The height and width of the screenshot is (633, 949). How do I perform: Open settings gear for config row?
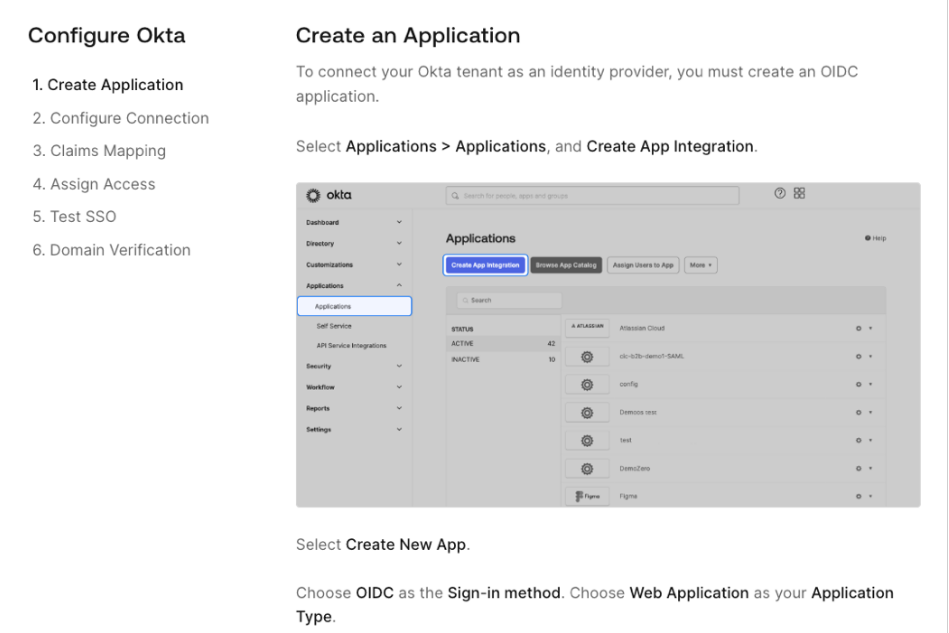pos(858,384)
